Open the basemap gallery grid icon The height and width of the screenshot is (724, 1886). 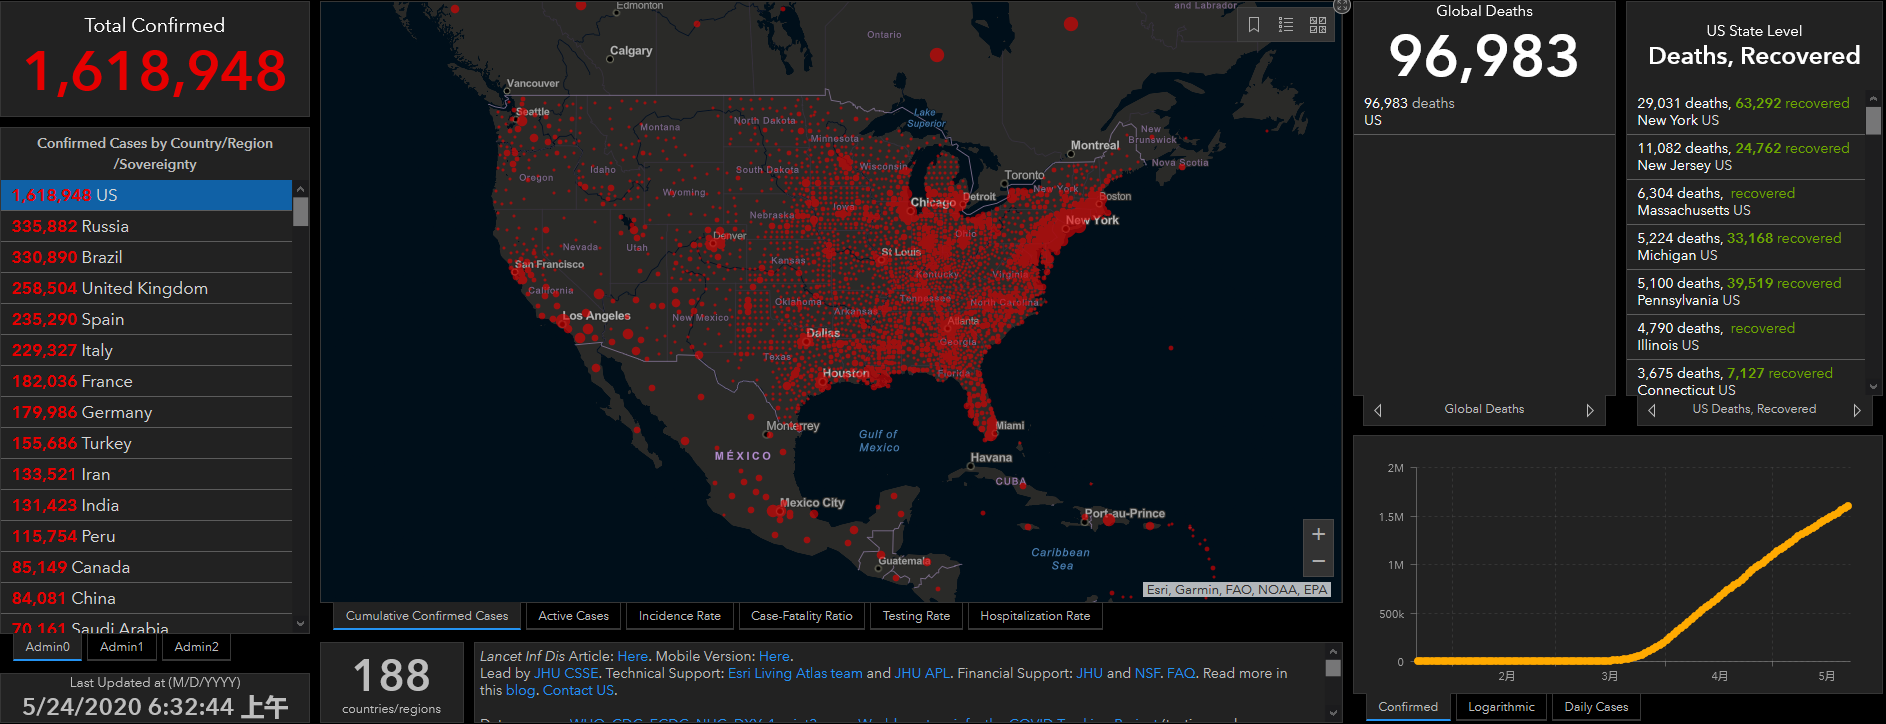tap(1318, 25)
